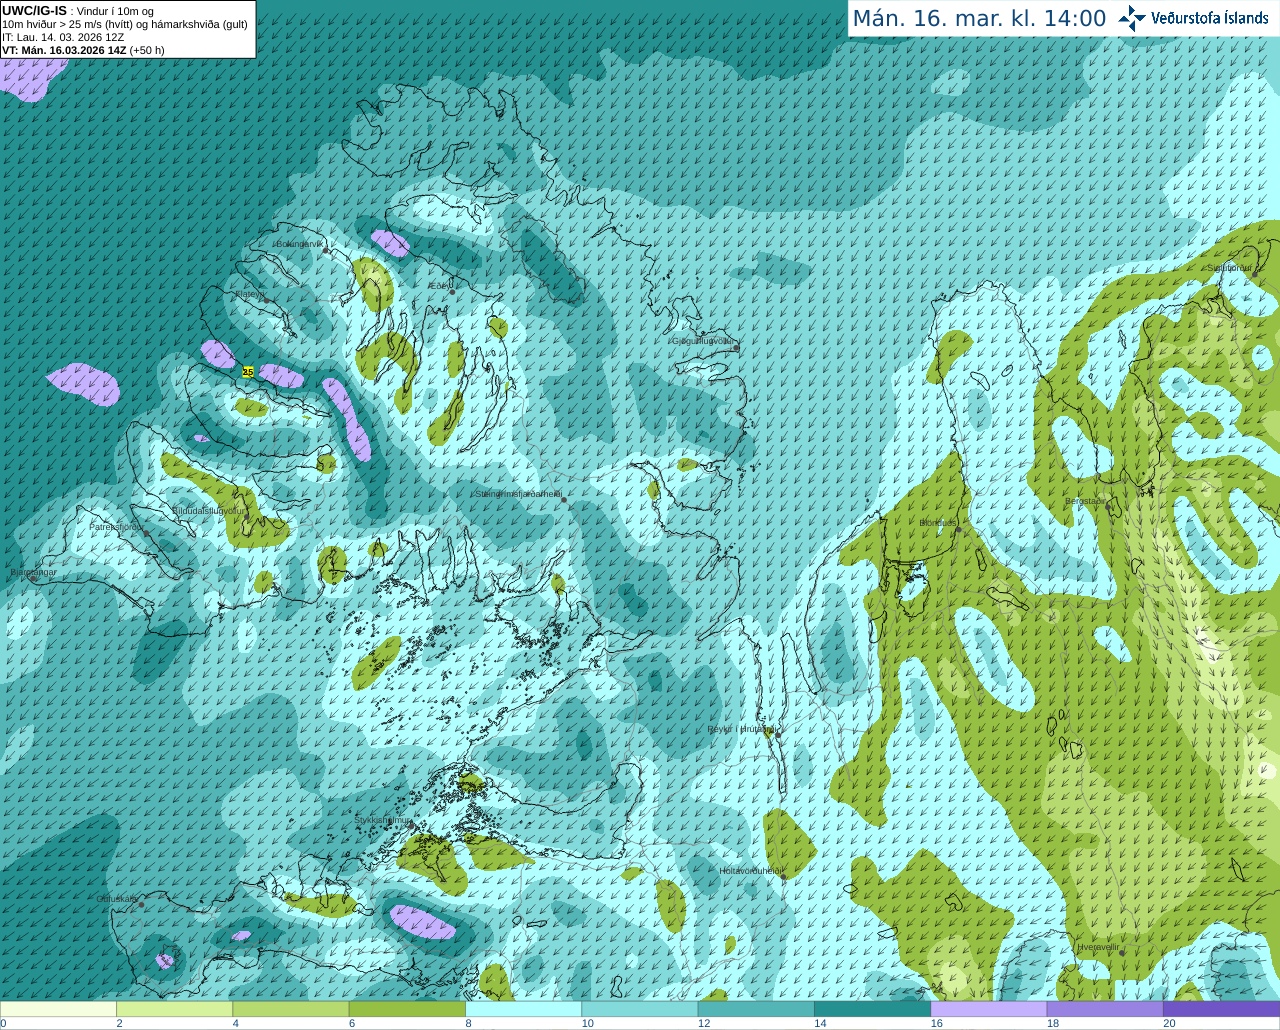Click the legend scale label 4
Screen dimensions: 1280x1030
pos(235,1023)
